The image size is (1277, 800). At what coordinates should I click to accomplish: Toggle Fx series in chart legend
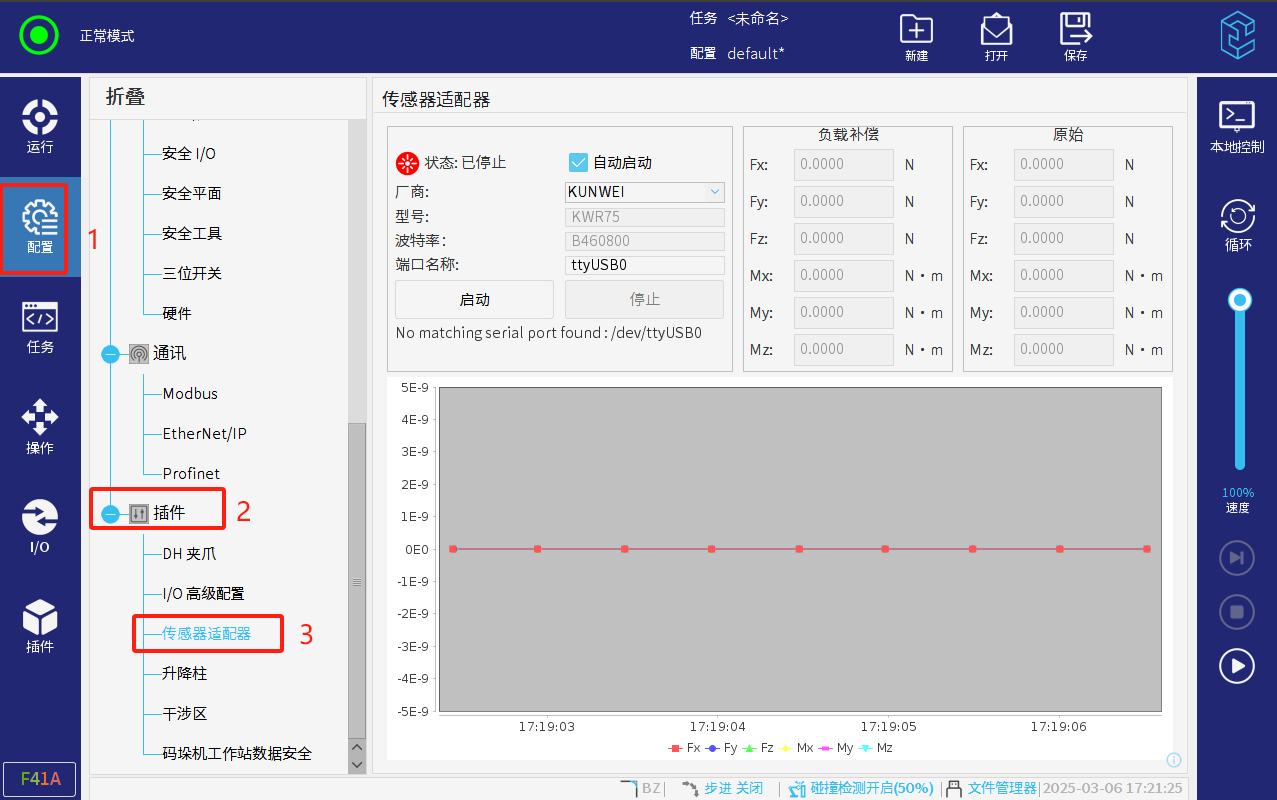[x=684, y=748]
